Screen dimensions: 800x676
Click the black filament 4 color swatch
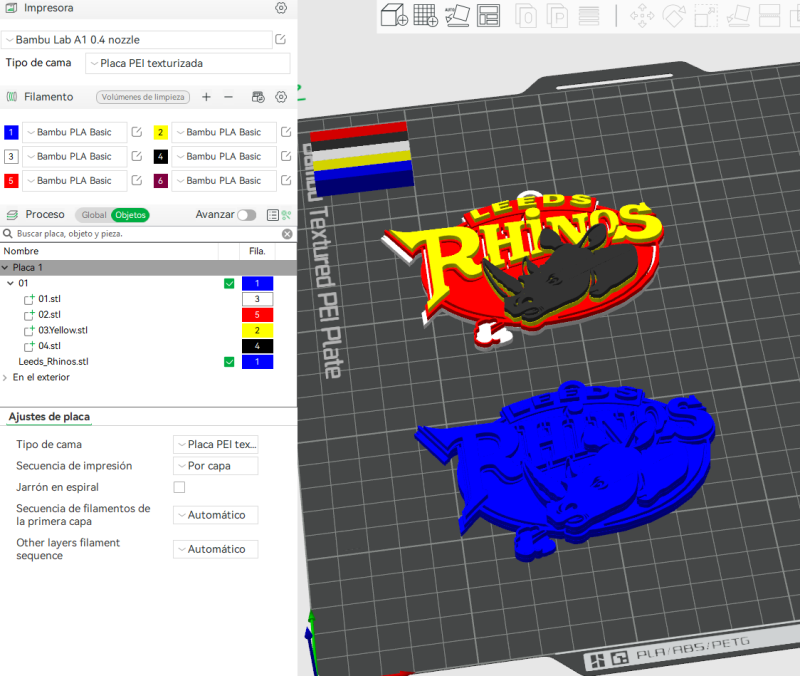(161, 157)
